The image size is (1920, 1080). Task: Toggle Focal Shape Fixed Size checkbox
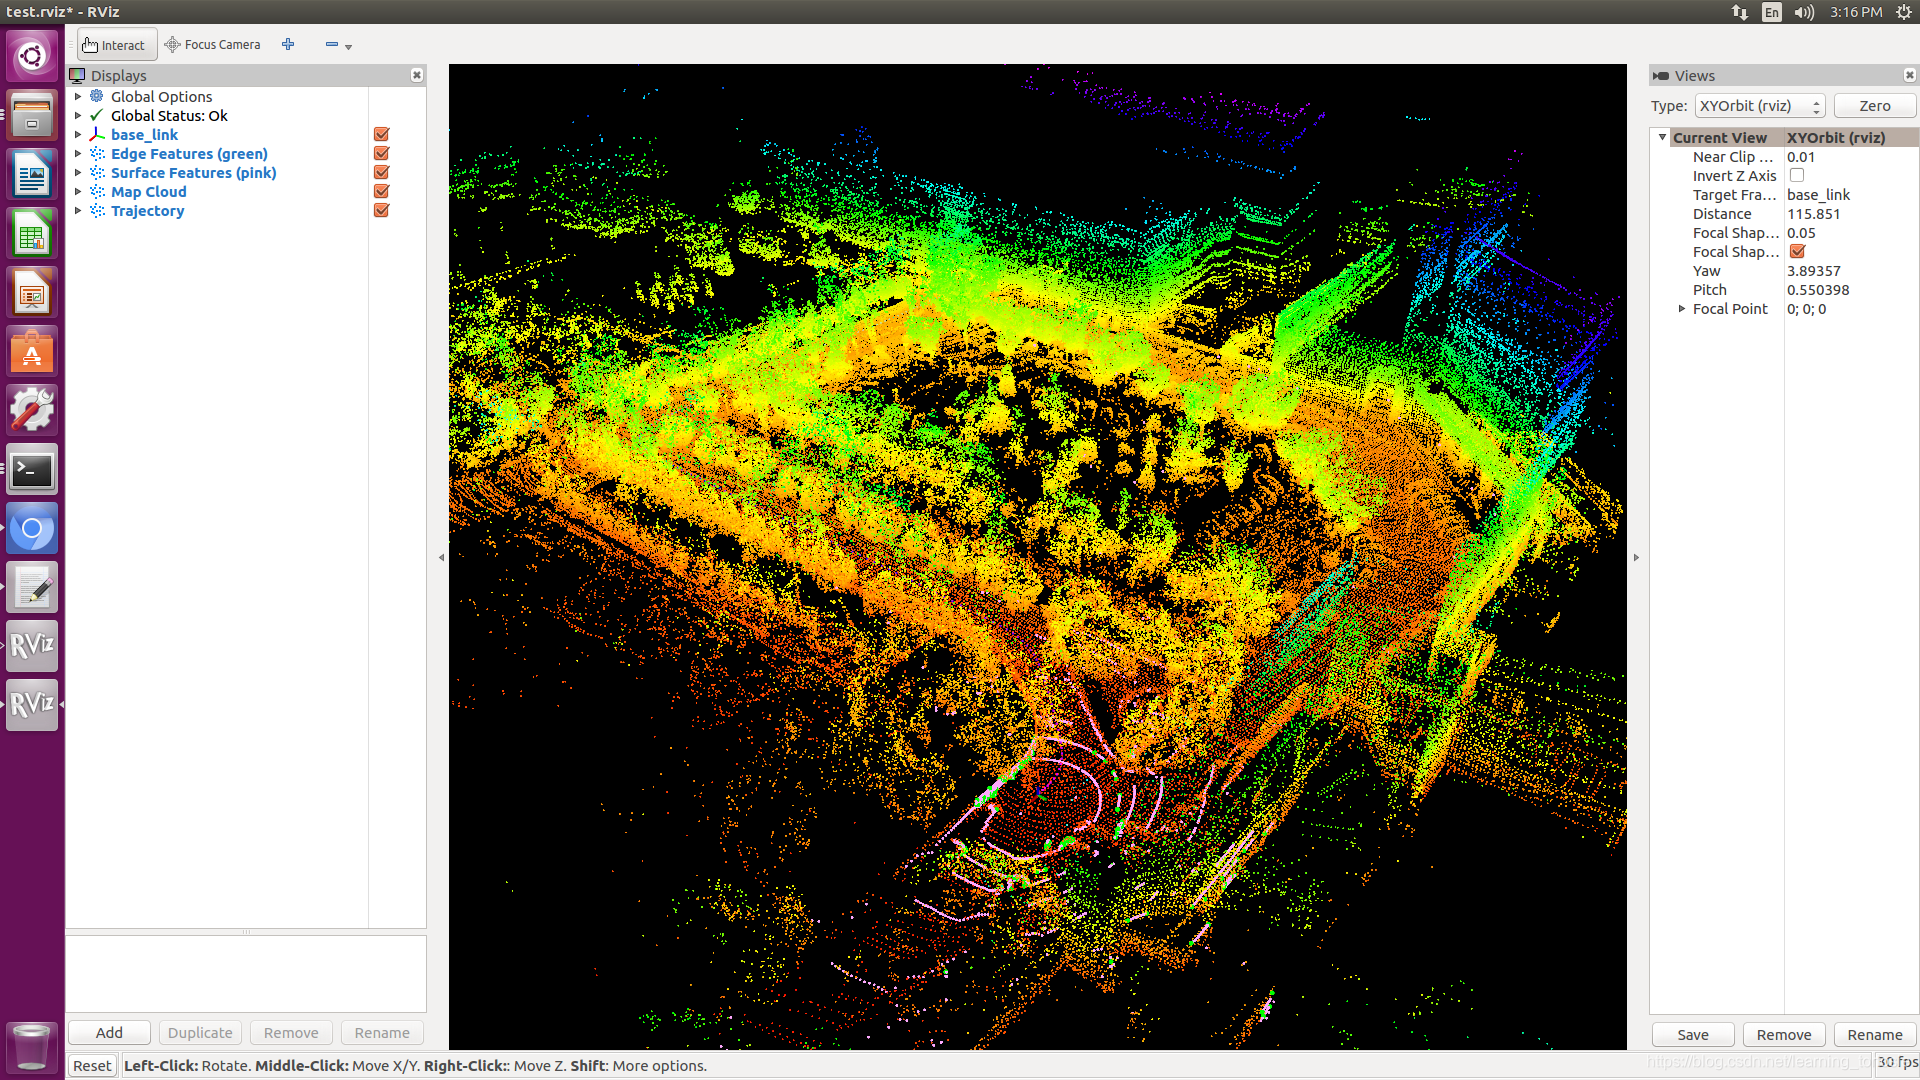coord(1797,252)
